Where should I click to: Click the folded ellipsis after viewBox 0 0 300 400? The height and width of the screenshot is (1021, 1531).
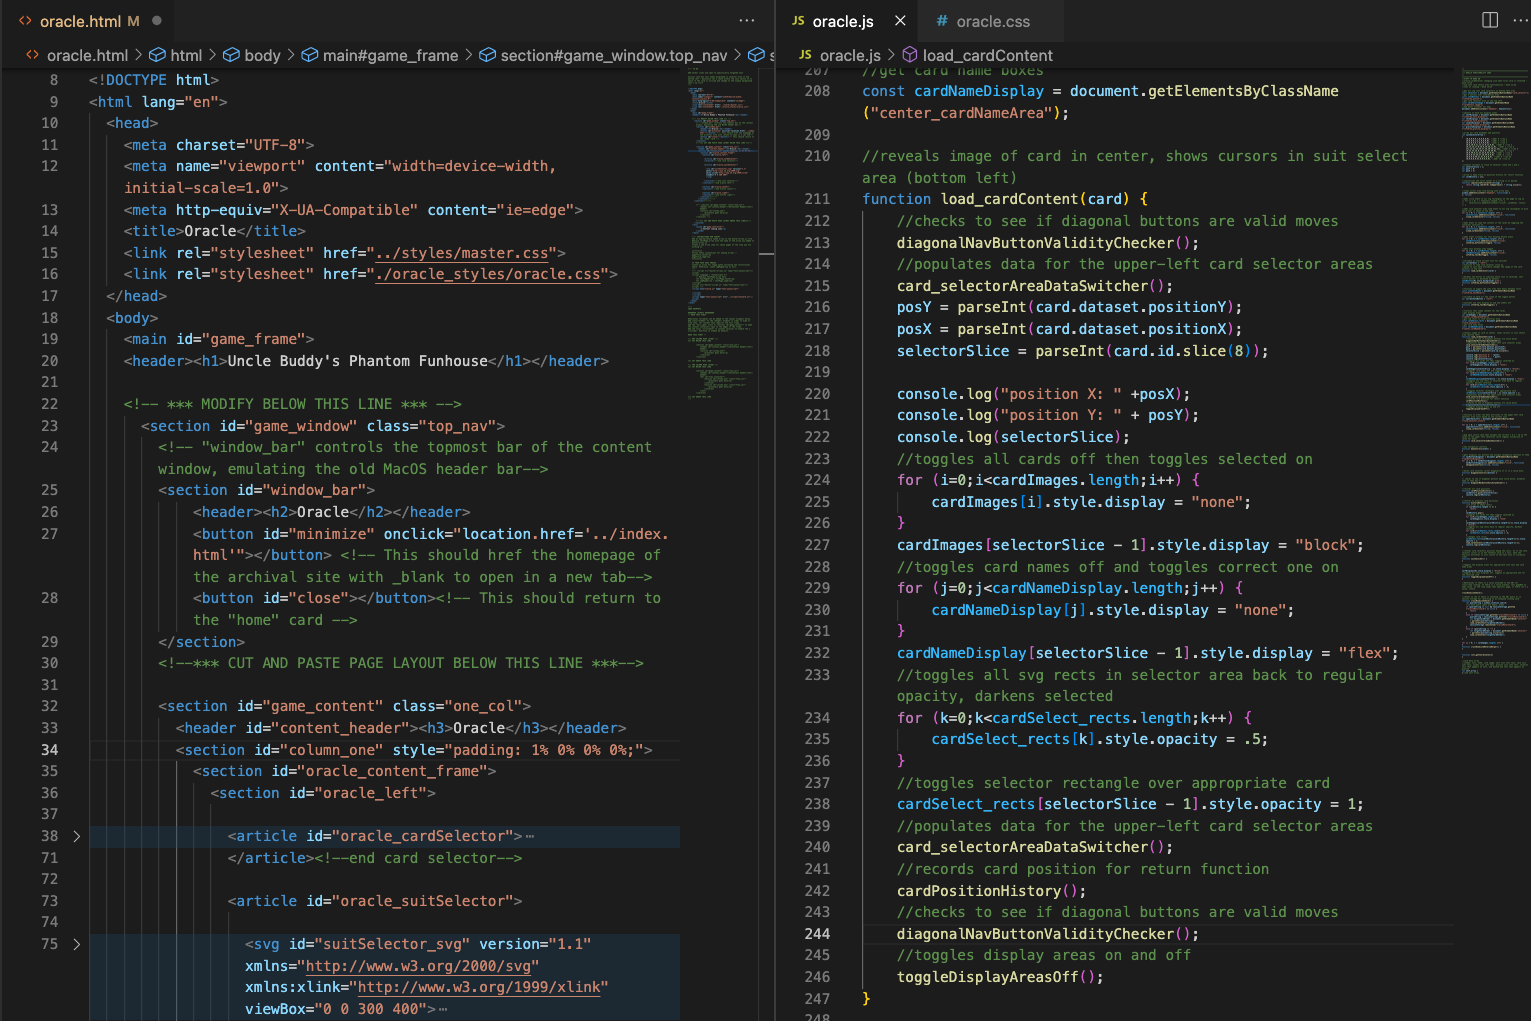(443, 1009)
